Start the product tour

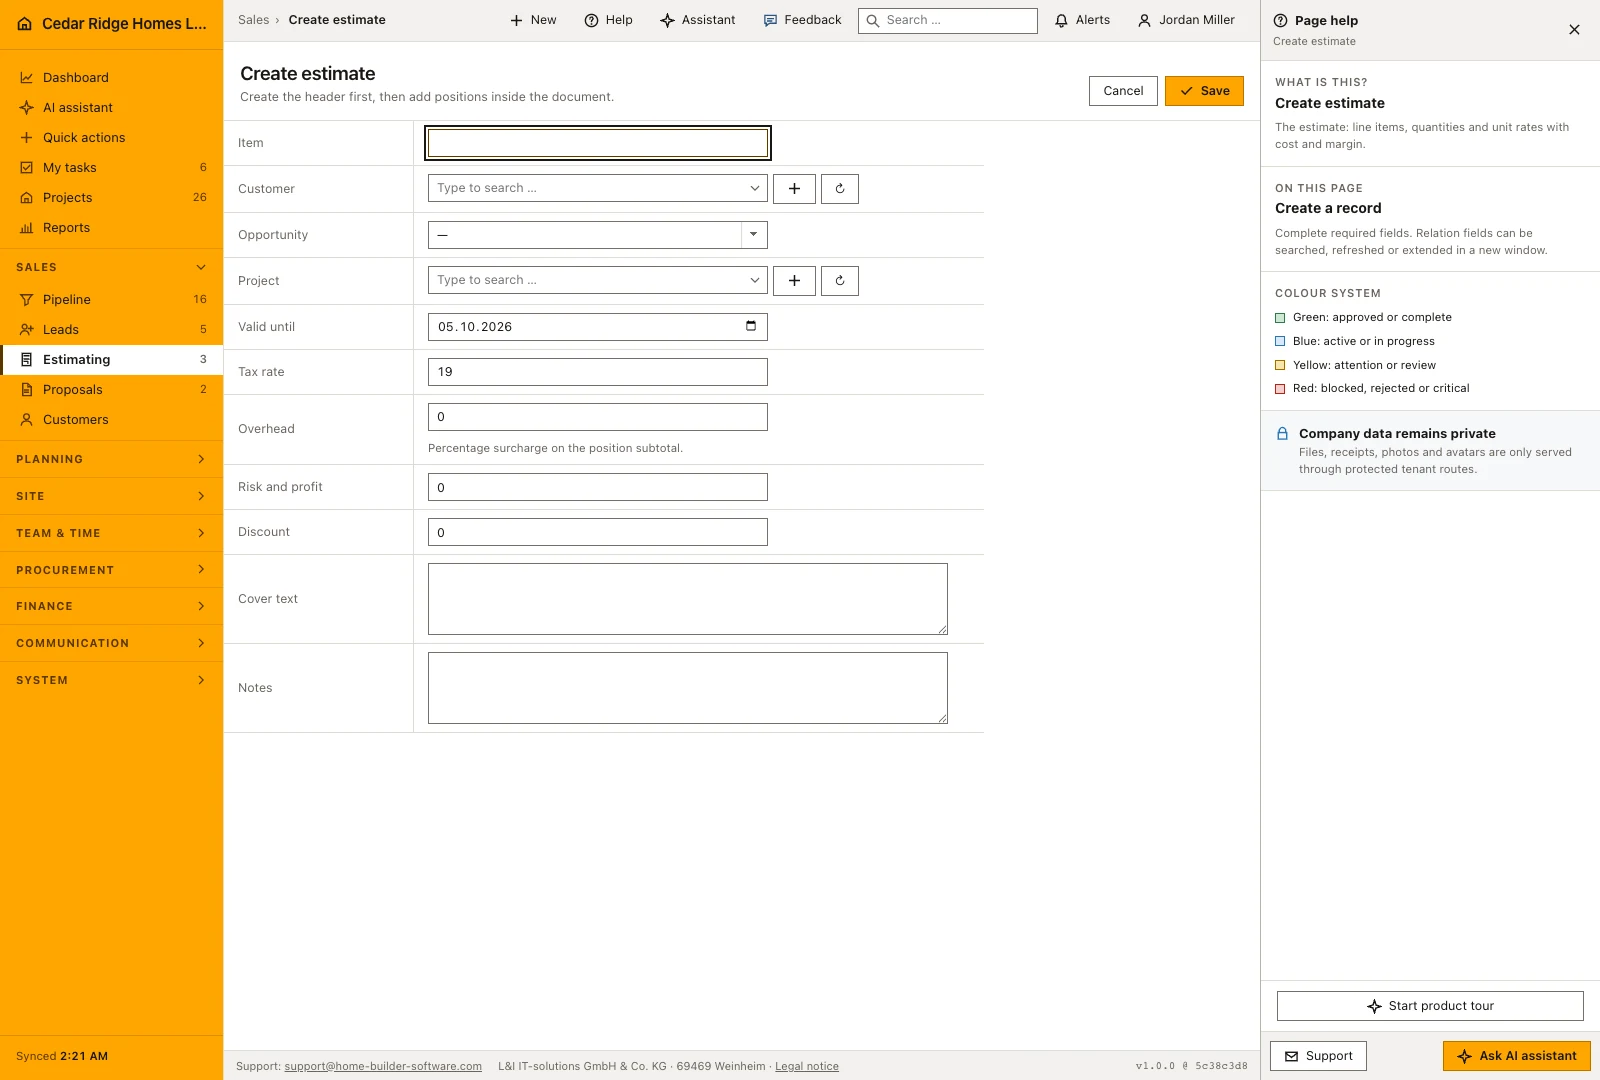pyautogui.click(x=1430, y=1006)
